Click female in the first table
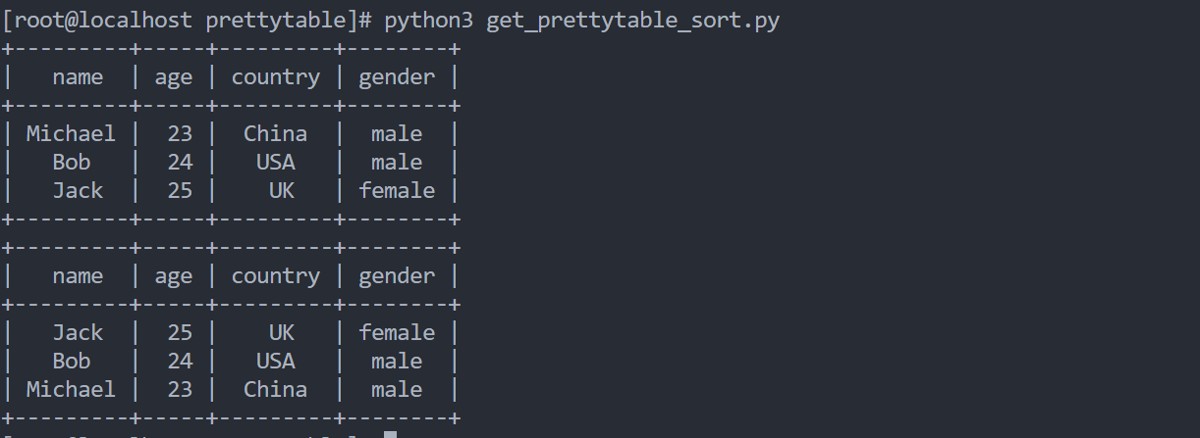The height and width of the screenshot is (438, 1200). tap(397, 190)
